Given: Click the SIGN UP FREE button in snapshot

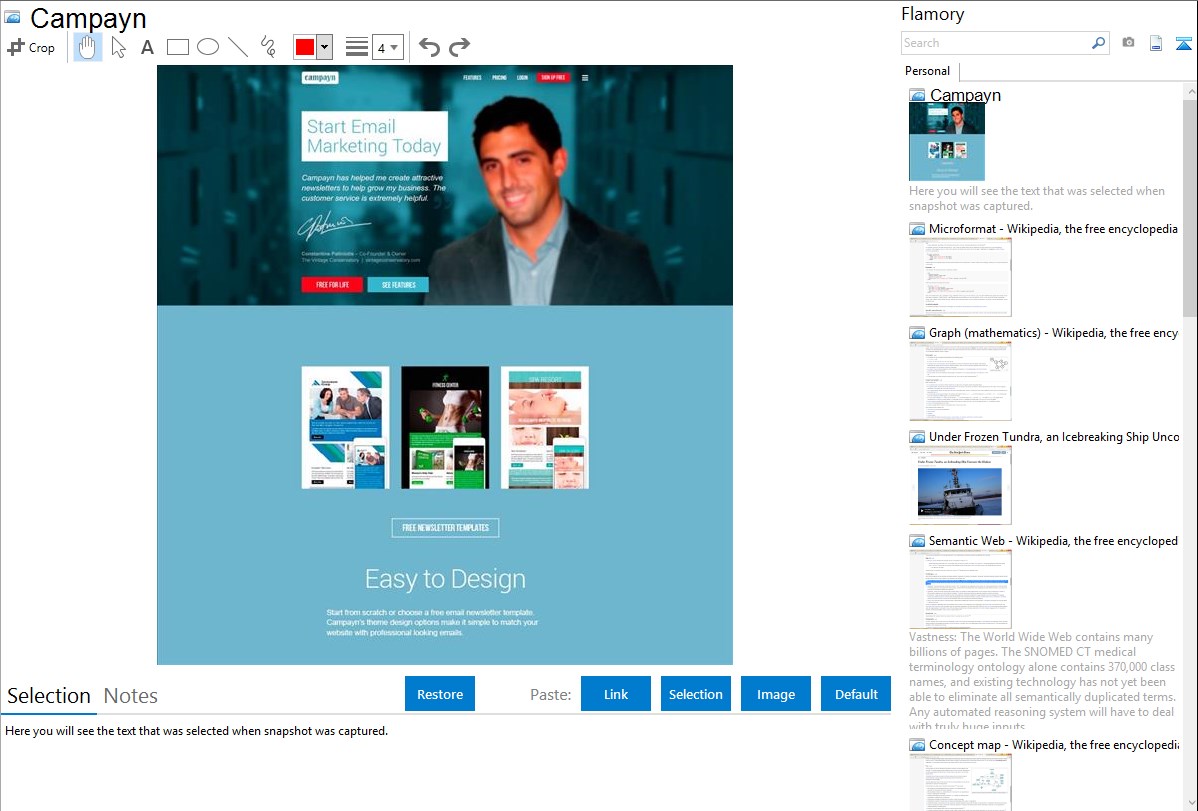Looking at the screenshot, I should [552, 77].
